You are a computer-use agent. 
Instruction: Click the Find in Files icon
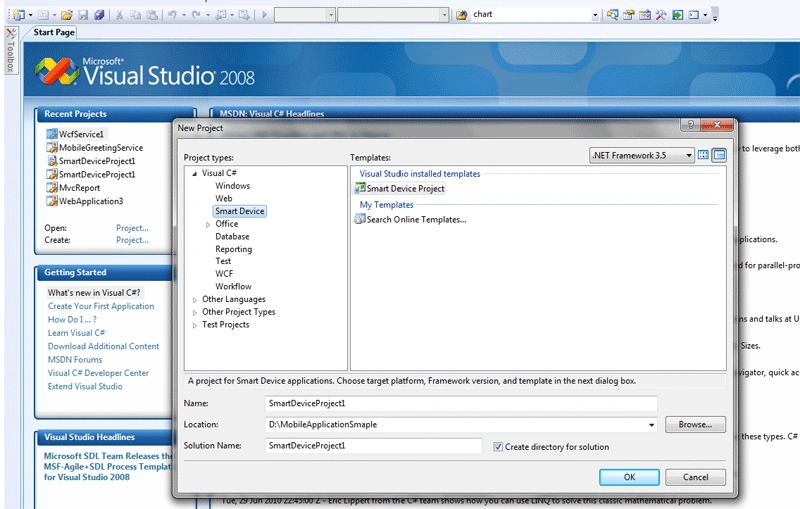pos(462,15)
